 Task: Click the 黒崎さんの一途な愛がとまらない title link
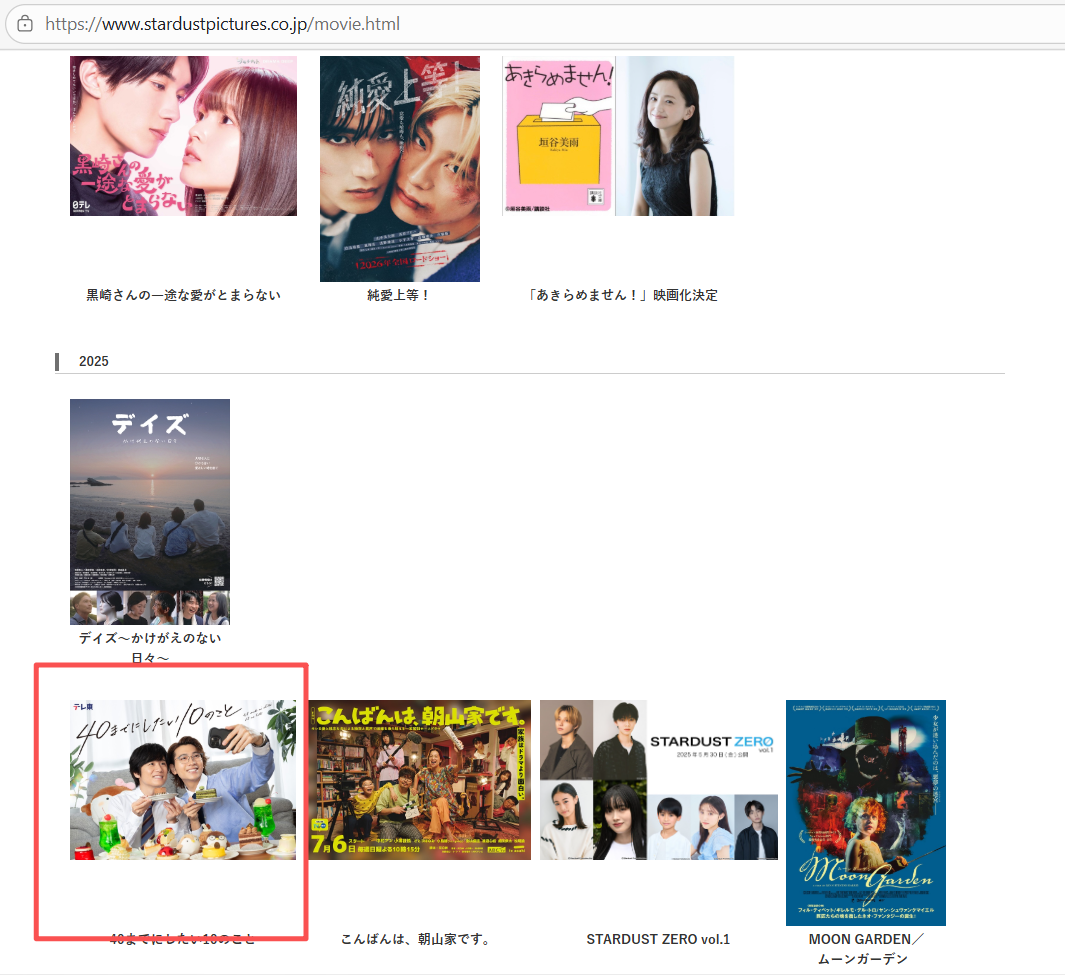[x=183, y=295]
